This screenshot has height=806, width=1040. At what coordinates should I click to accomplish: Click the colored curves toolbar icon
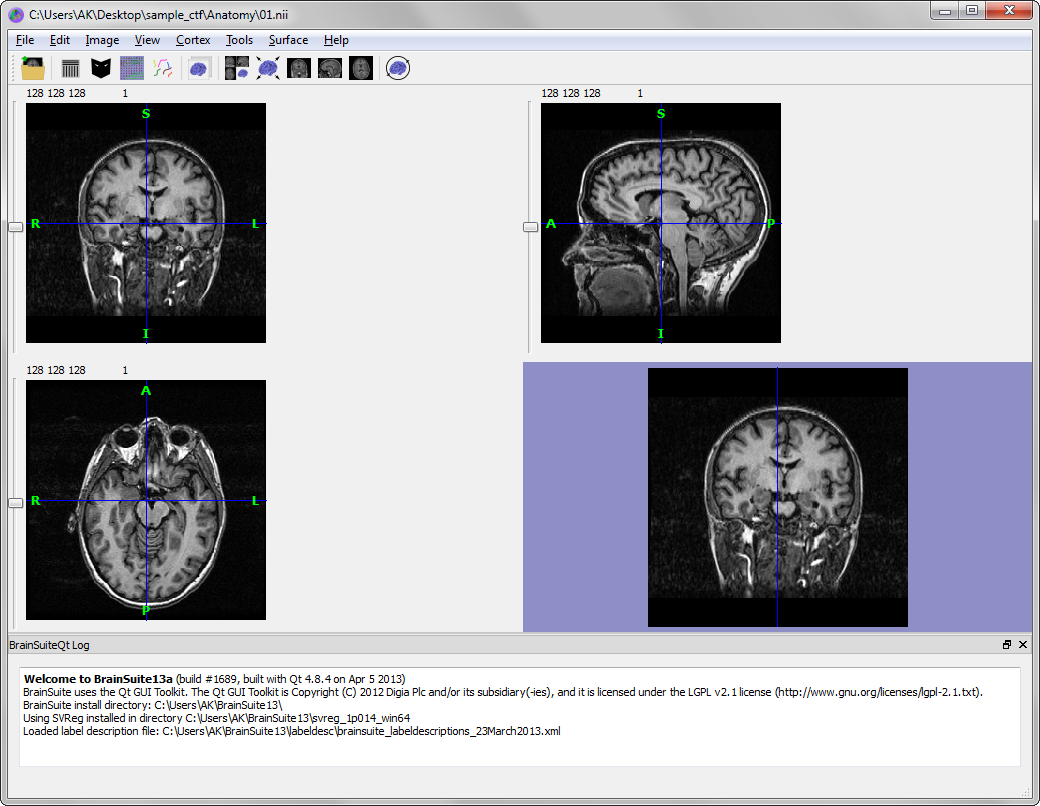coord(163,68)
